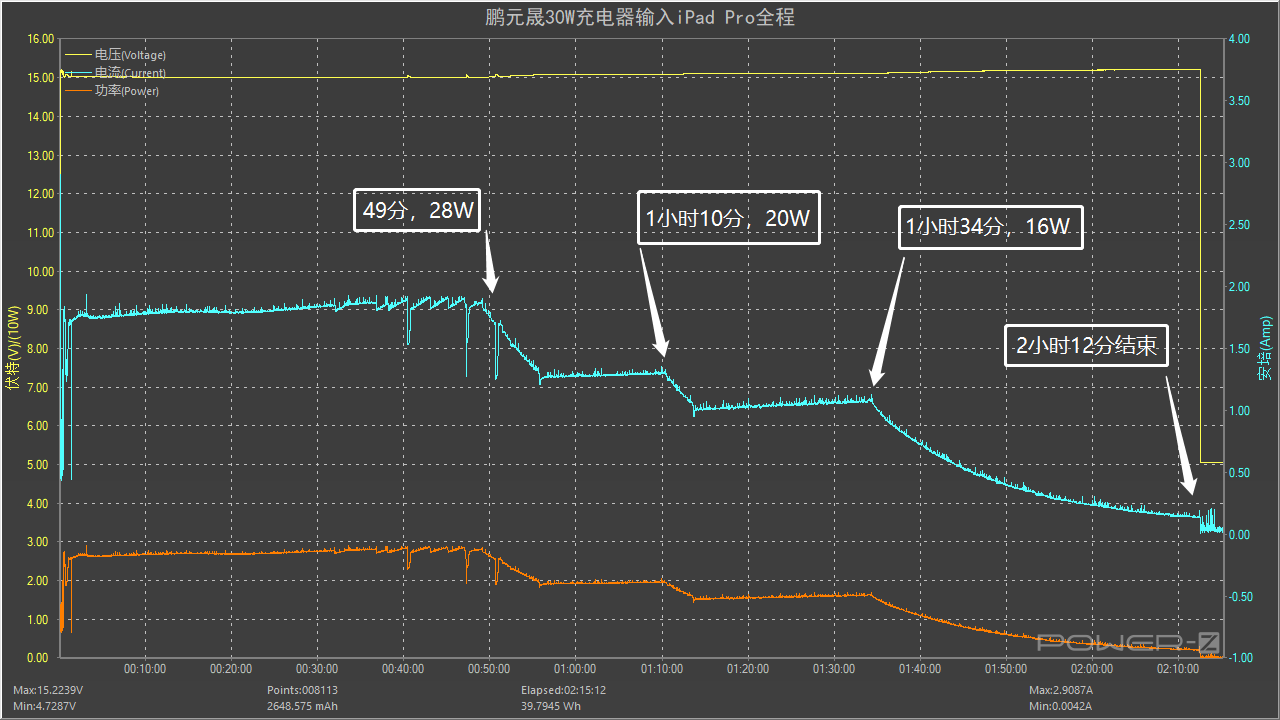
Task: Click the chart title 鹏元晟30W充电器输入iPad Pro全程
Action: (x=639, y=17)
